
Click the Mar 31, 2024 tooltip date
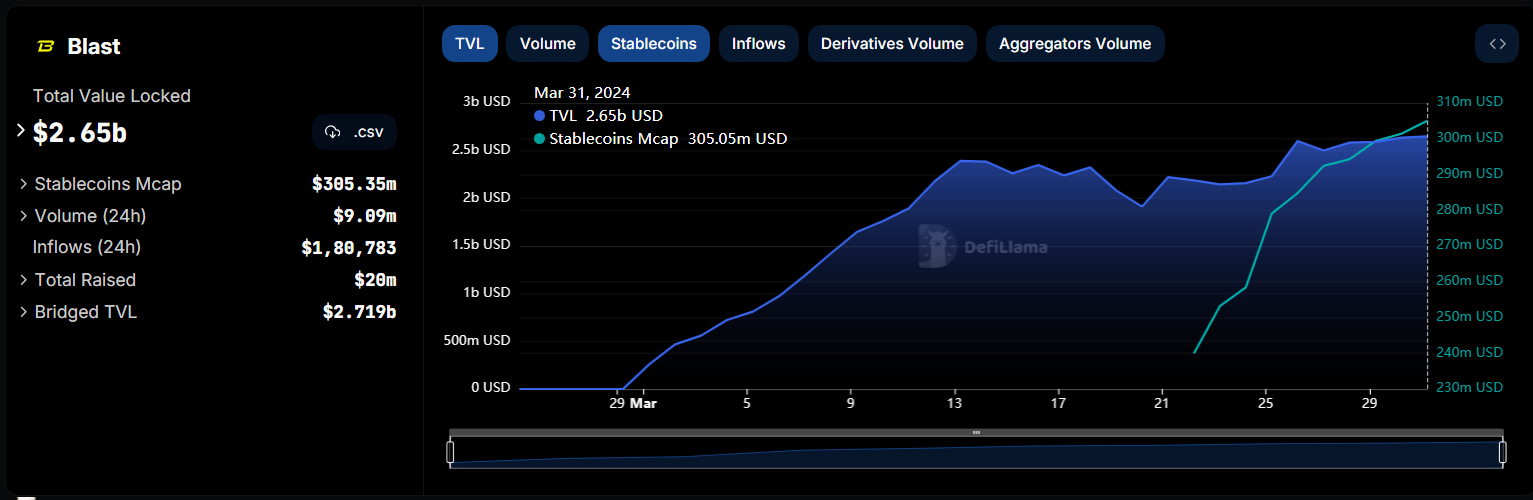coord(582,93)
